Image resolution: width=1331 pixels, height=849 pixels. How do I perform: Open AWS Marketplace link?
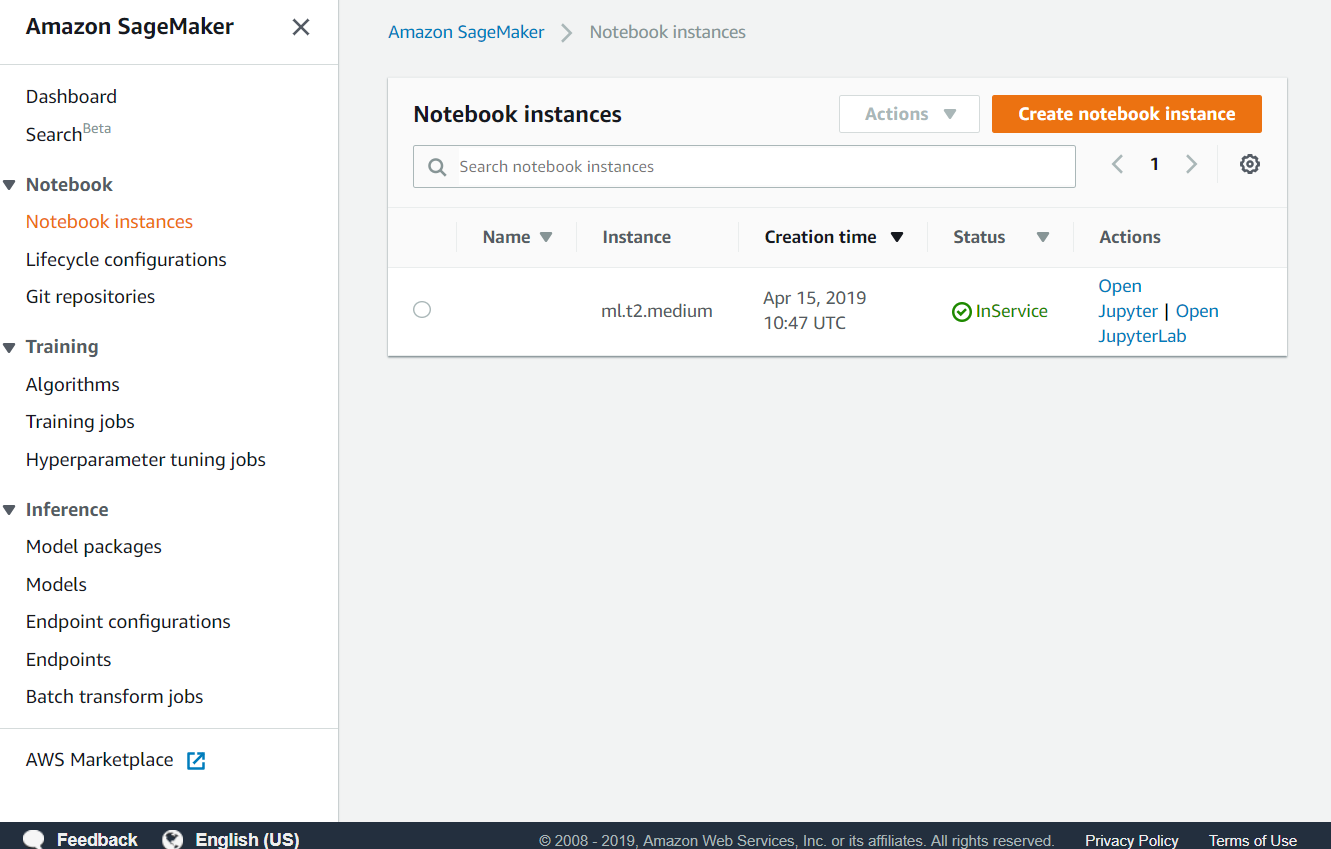pyautogui.click(x=99, y=760)
